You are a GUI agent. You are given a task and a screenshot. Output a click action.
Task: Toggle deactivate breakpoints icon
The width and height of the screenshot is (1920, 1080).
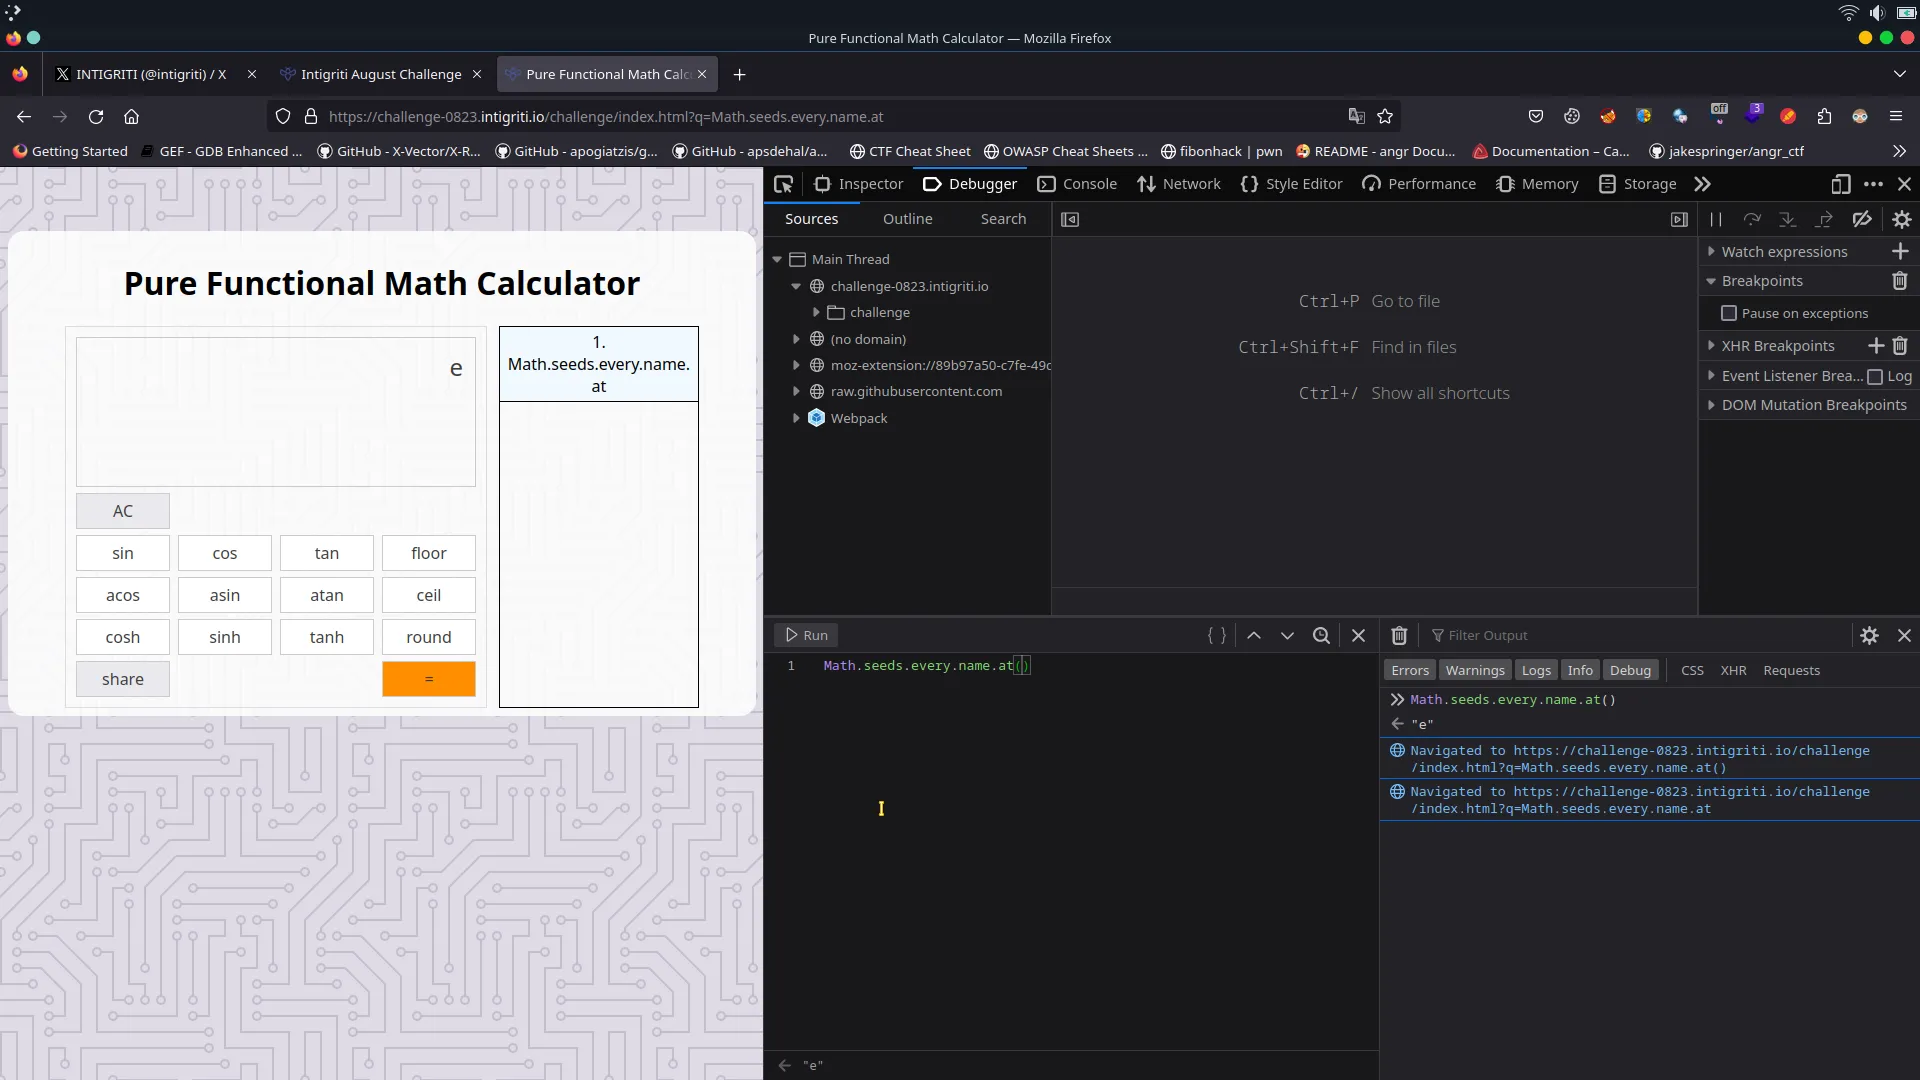tap(1862, 219)
